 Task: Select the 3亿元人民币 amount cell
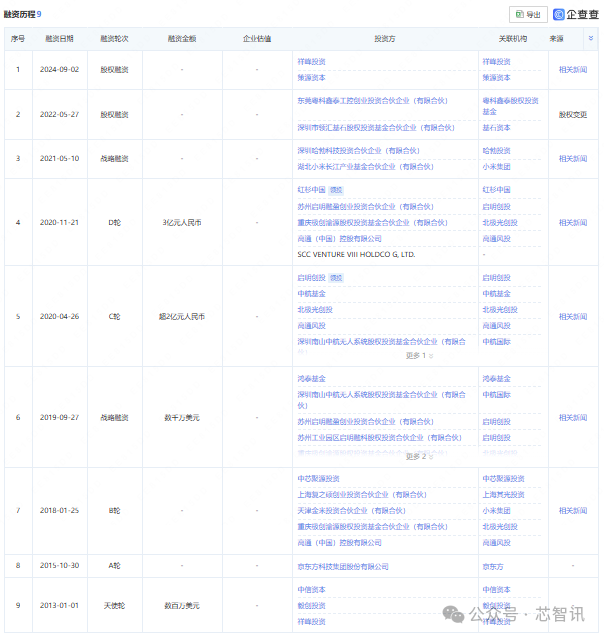[182, 222]
